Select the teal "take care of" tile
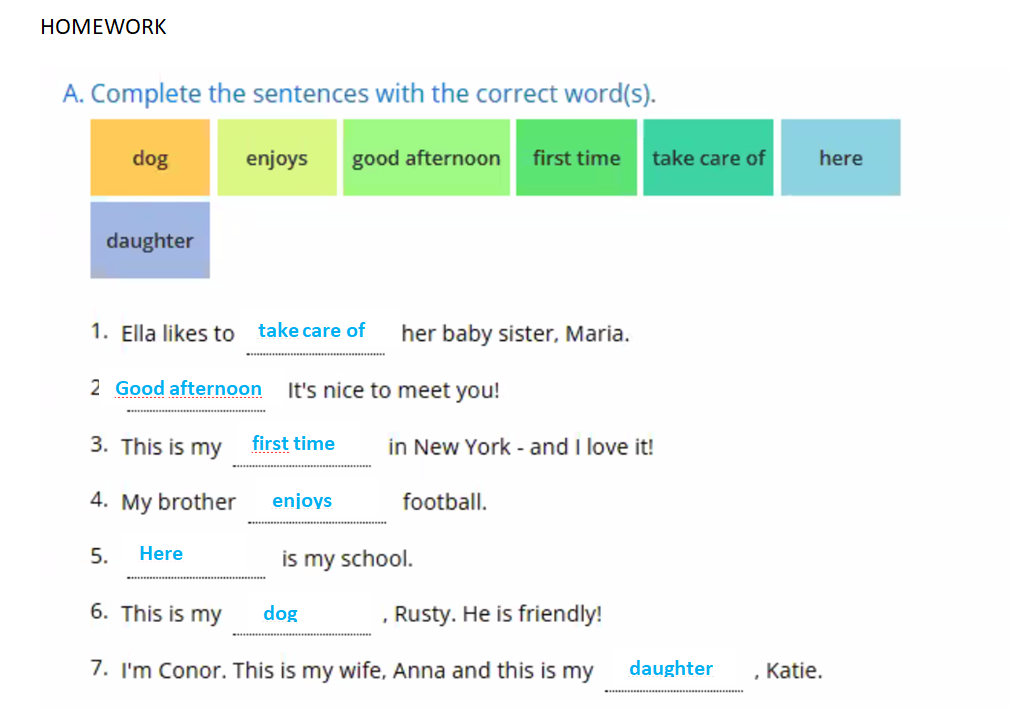1010x713 pixels. tap(708, 158)
